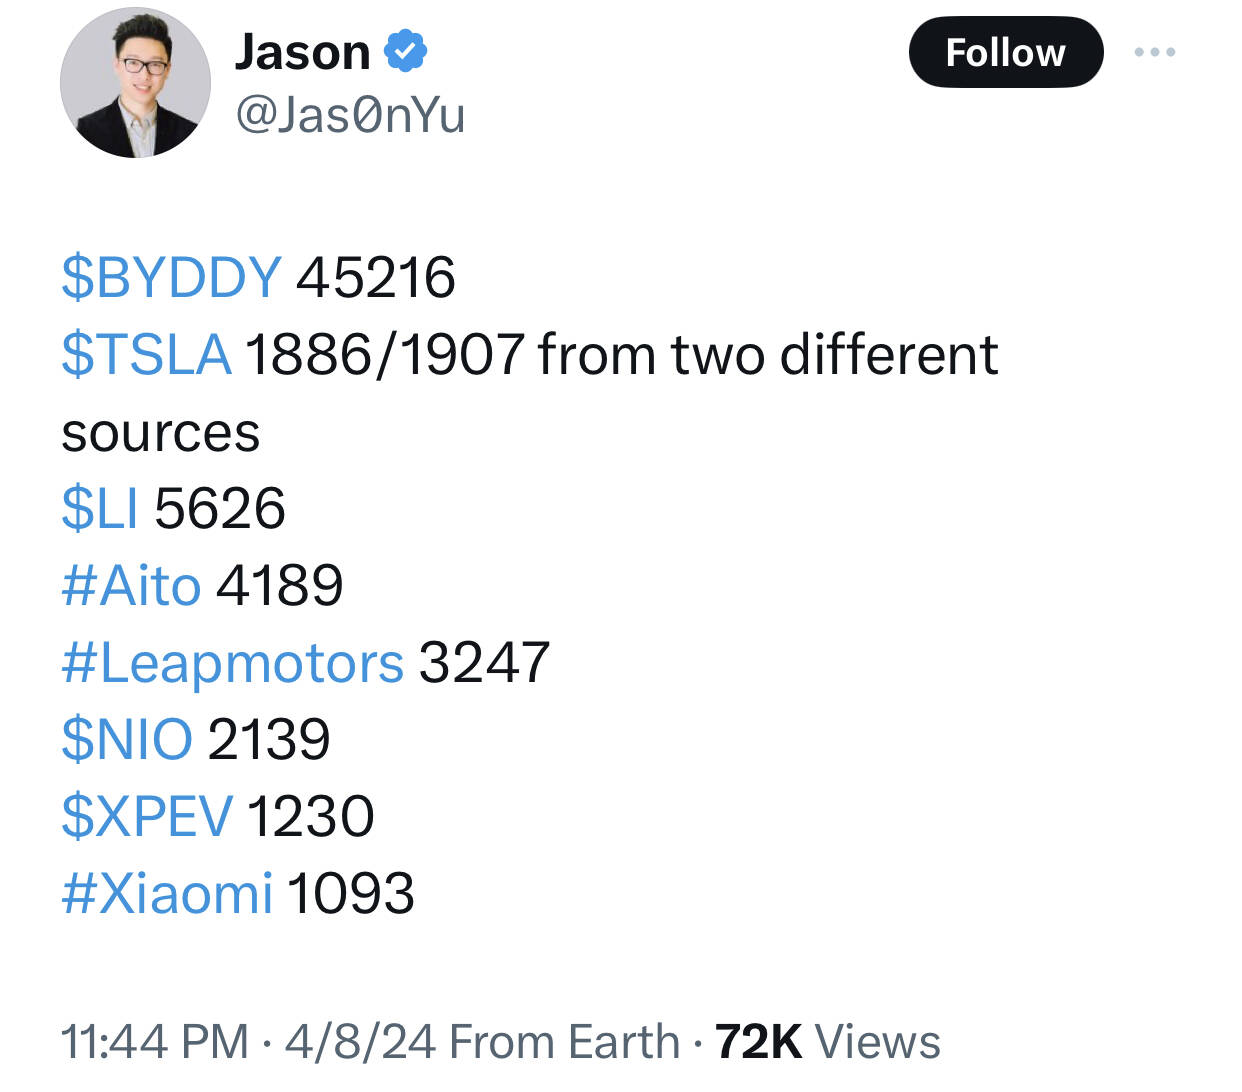Click the 72K Views count
1242x1092 pixels.
pyautogui.click(x=828, y=1041)
